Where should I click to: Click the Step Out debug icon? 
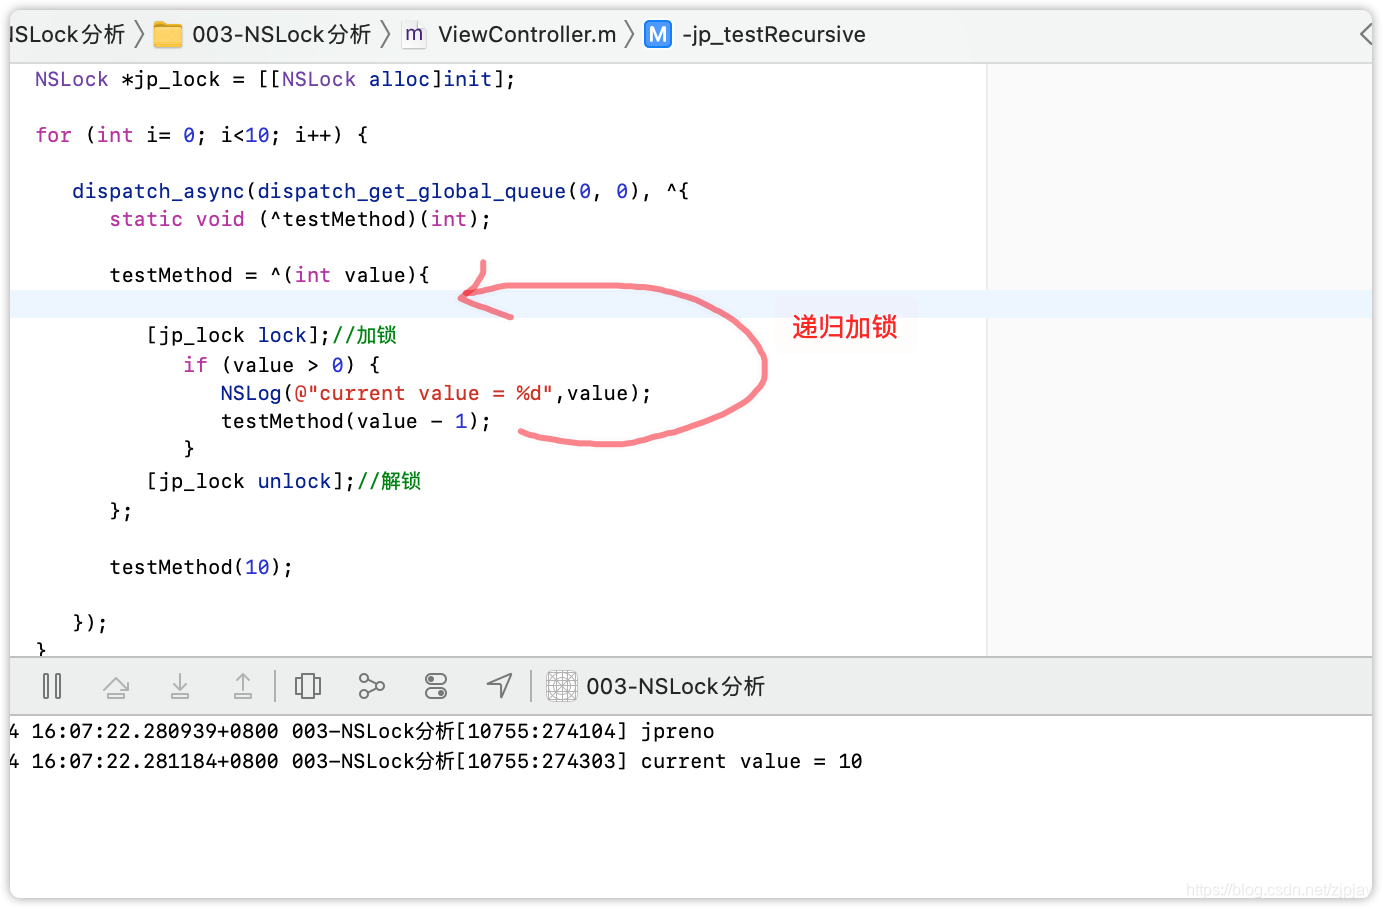243,686
